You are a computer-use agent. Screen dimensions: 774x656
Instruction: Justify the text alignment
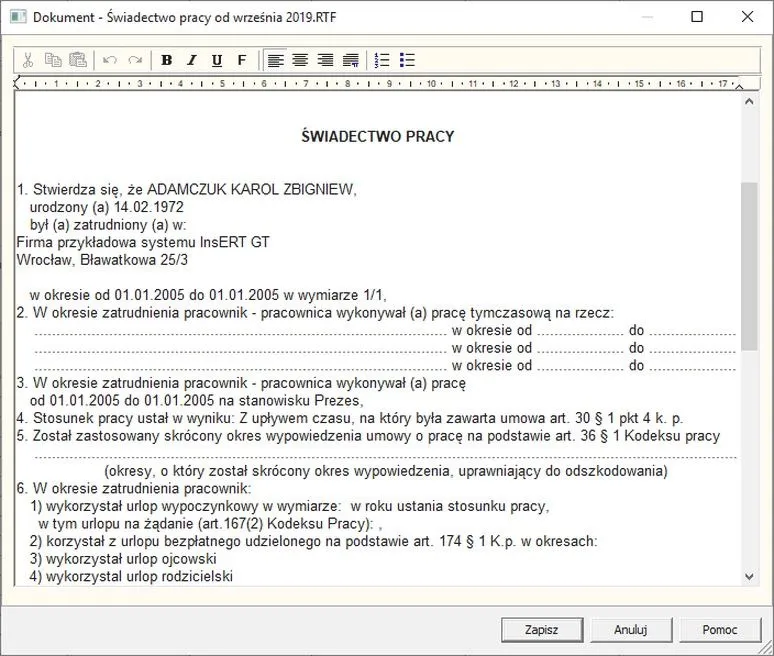(350, 60)
